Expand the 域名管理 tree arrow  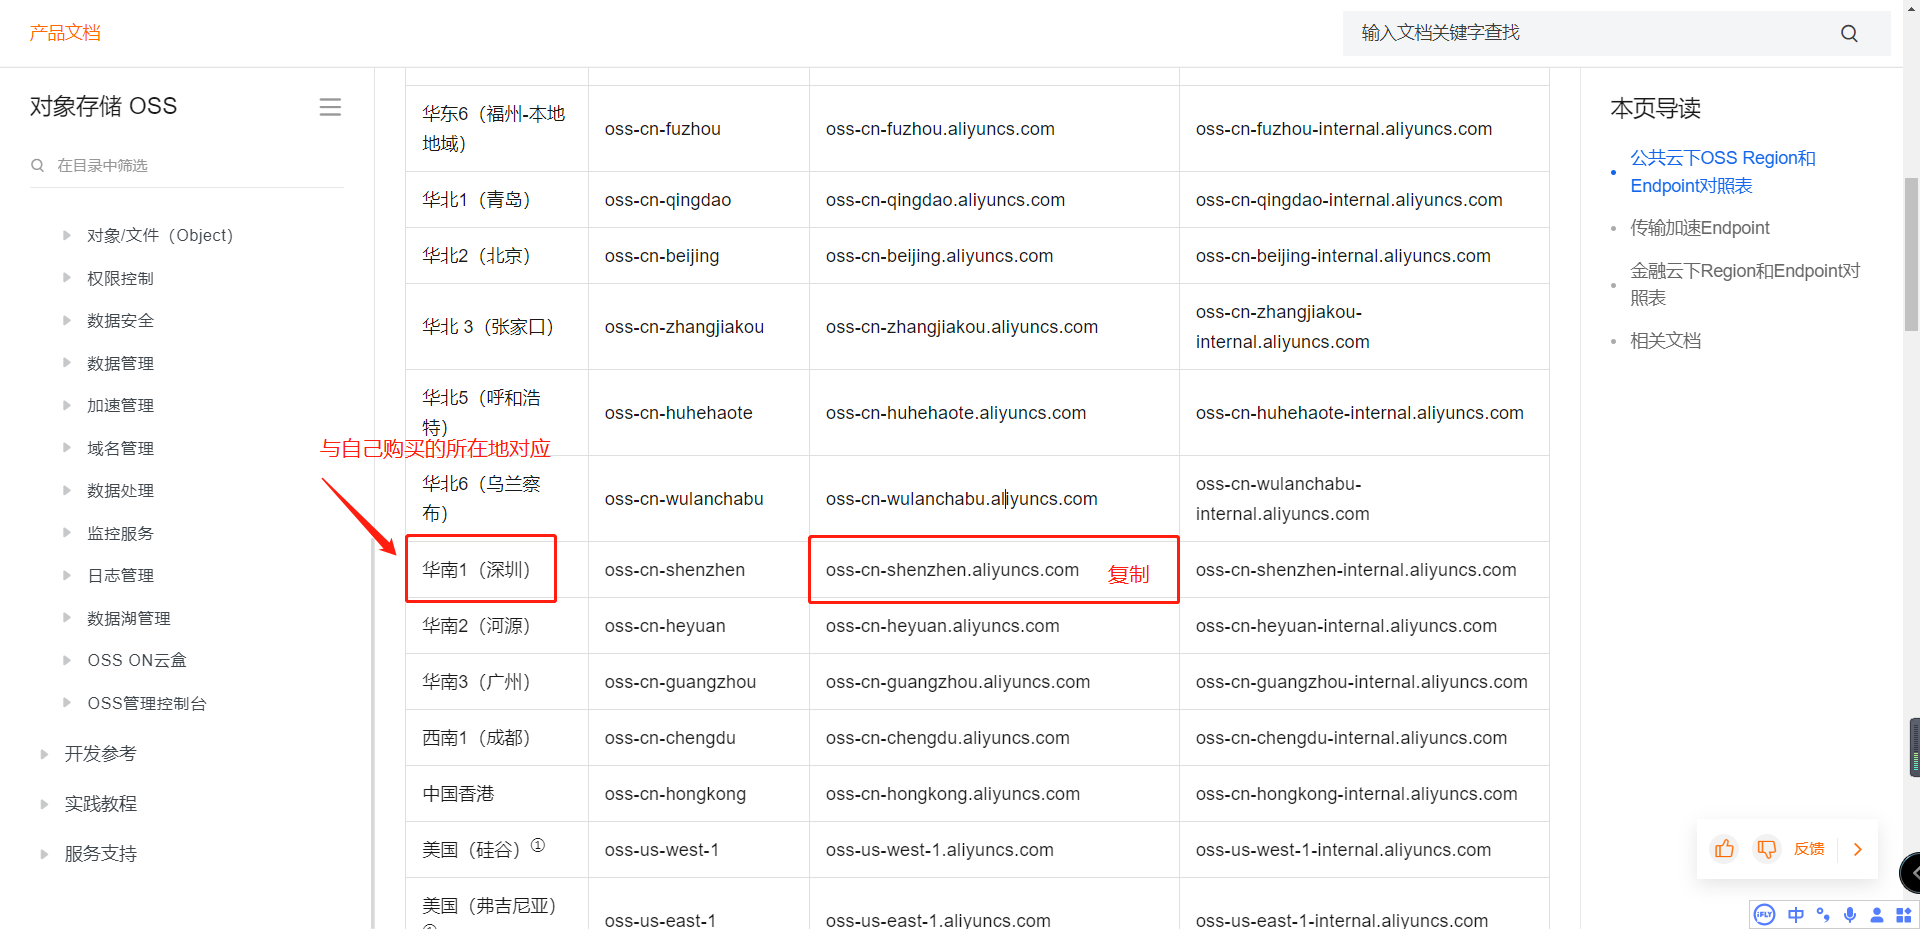click(x=67, y=448)
